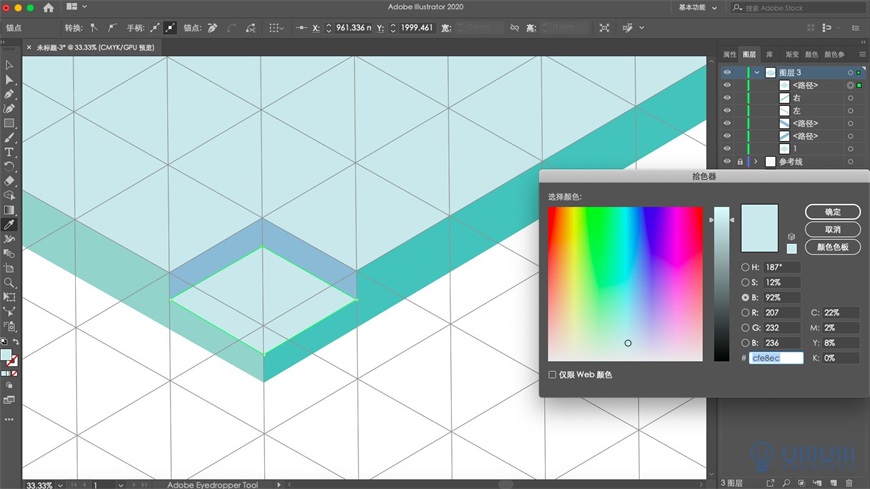Enable the 仅限 Web 颜色 checkbox
Image resolution: width=870 pixels, height=489 pixels.
[x=553, y=375]
